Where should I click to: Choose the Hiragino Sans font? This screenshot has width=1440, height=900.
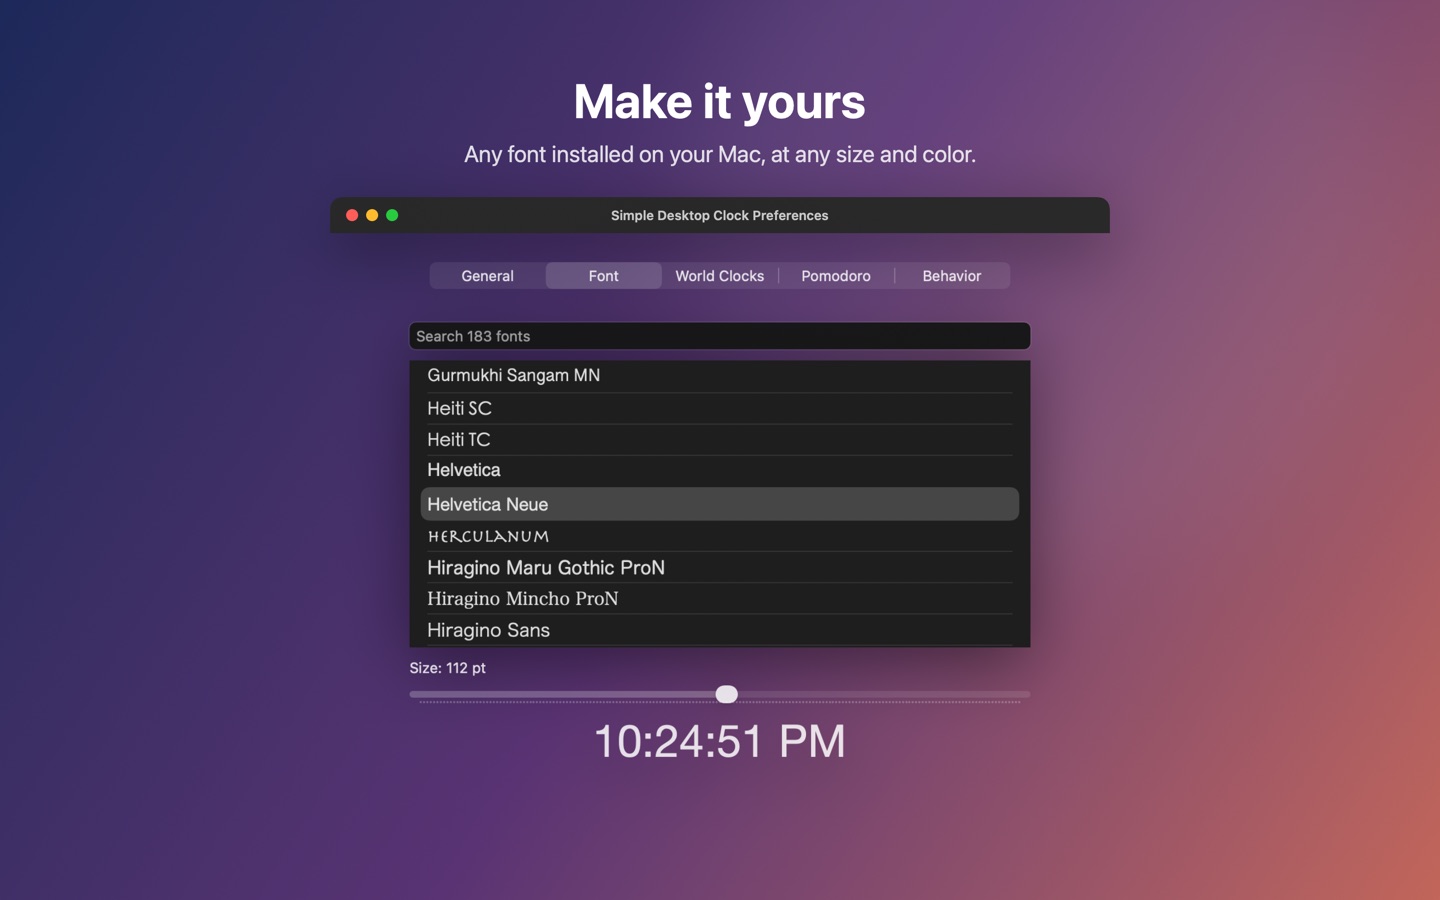[x=720, y=630]
